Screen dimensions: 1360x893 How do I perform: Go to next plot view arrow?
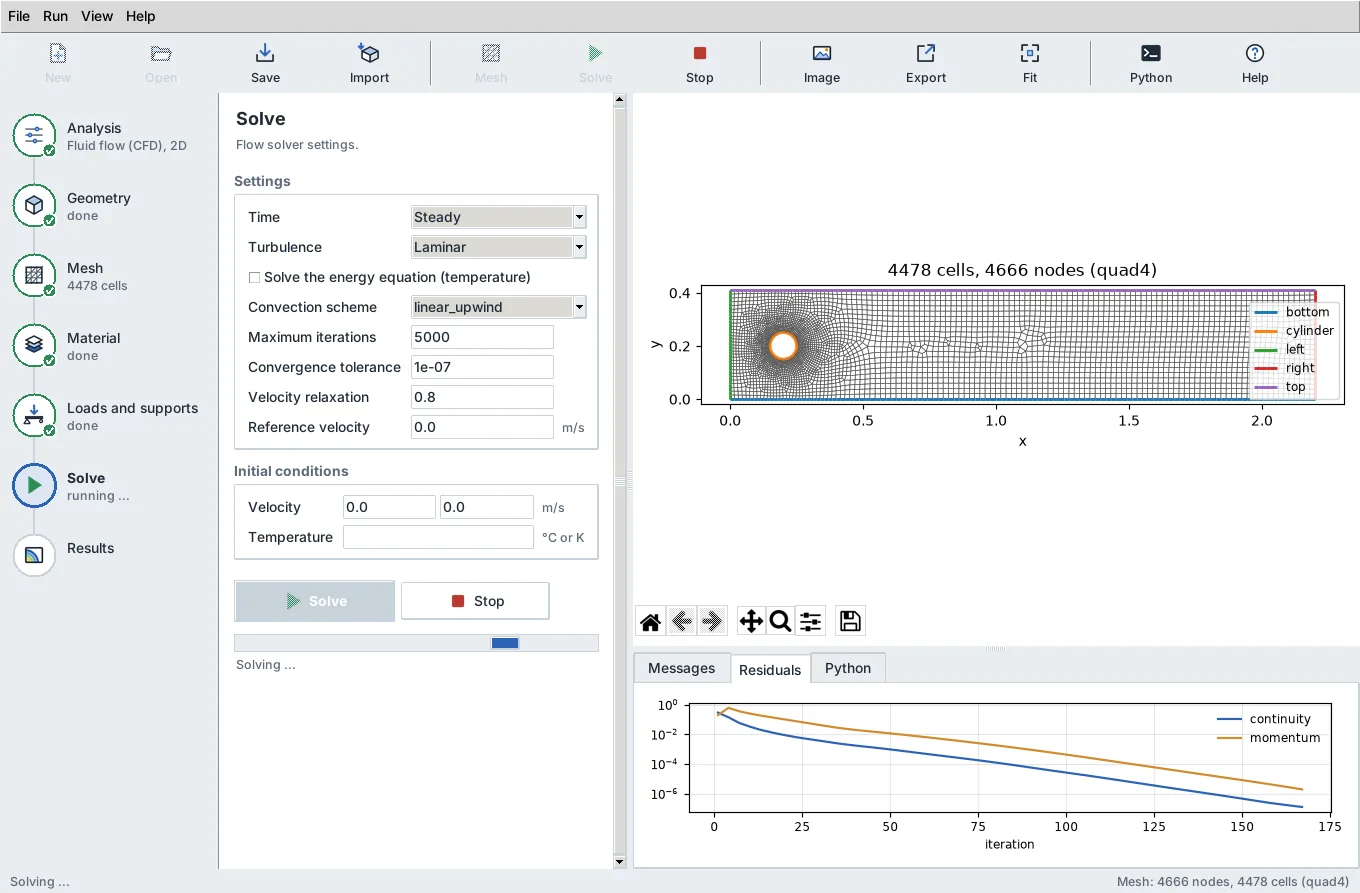point(712,621)
